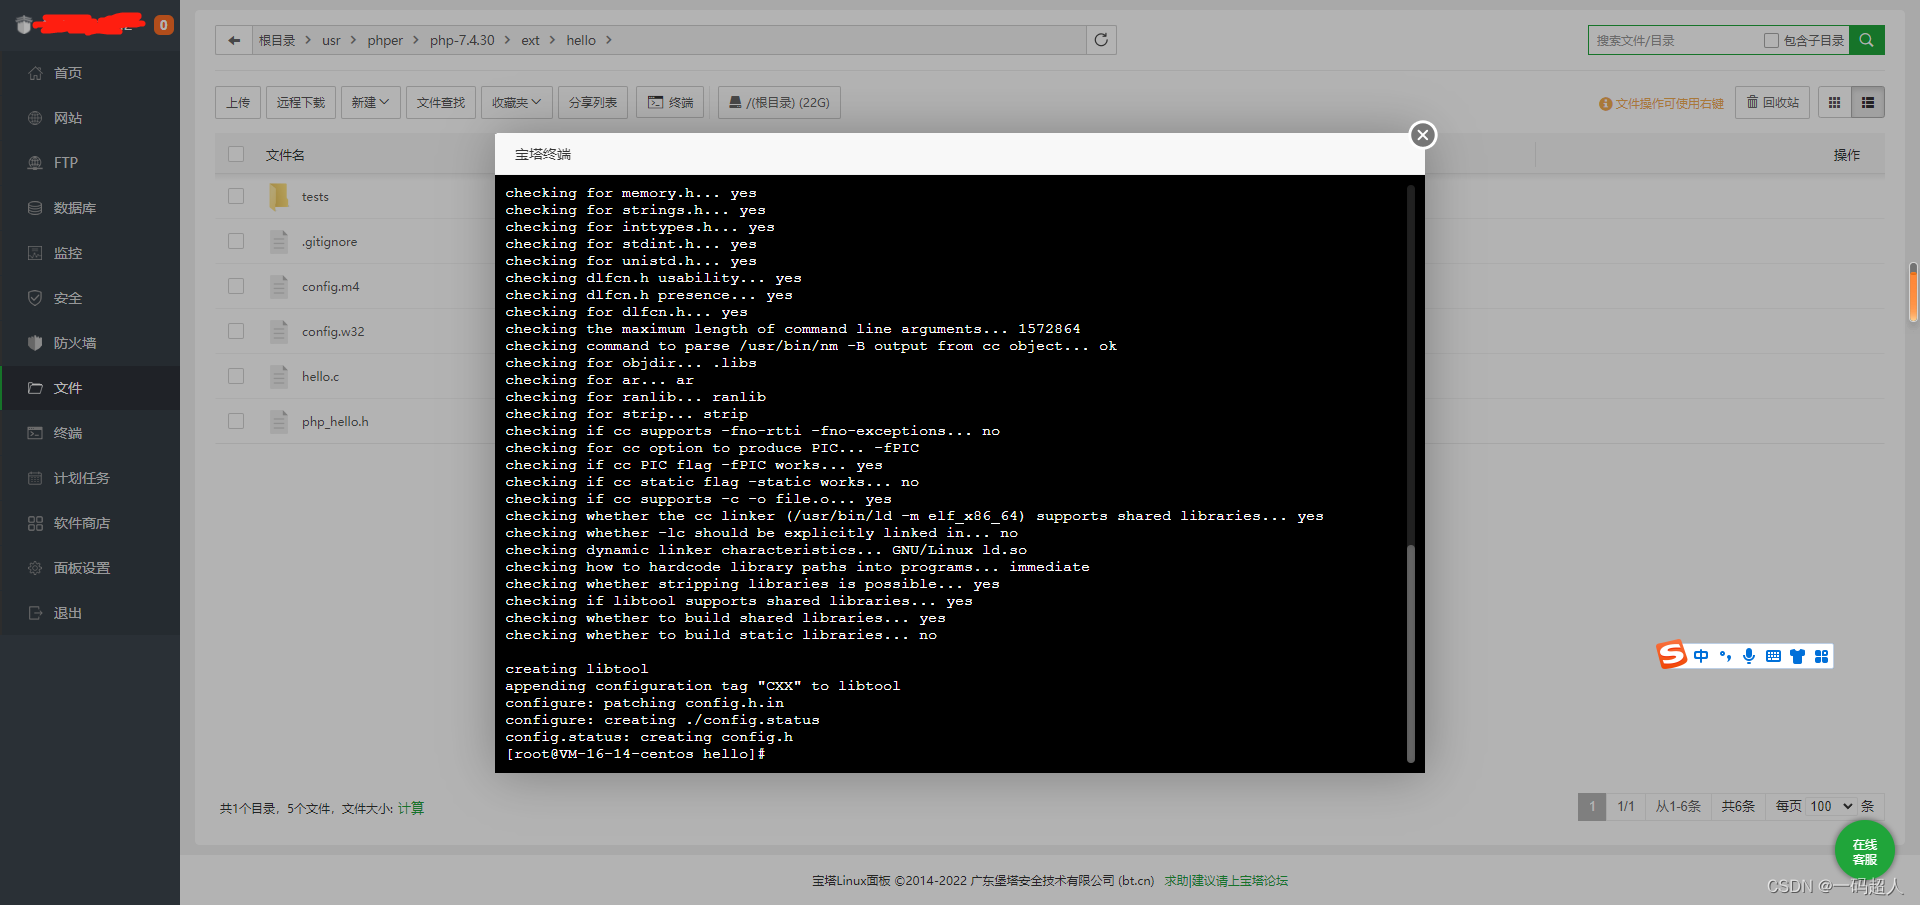Open the php_hello.h file name
The width and height of the screenshot is (1920, 905).
pos(335,421)
